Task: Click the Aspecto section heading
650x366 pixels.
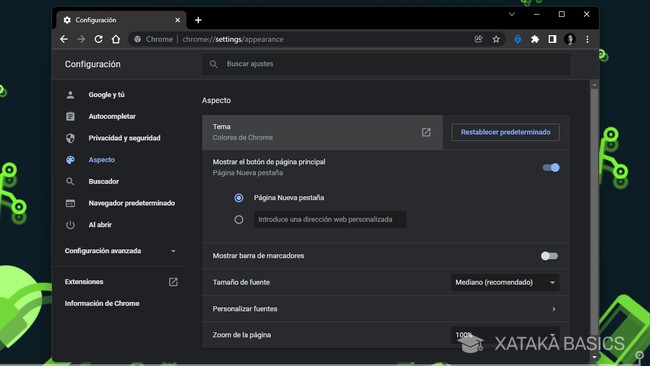Action: (x=216, y=100)
